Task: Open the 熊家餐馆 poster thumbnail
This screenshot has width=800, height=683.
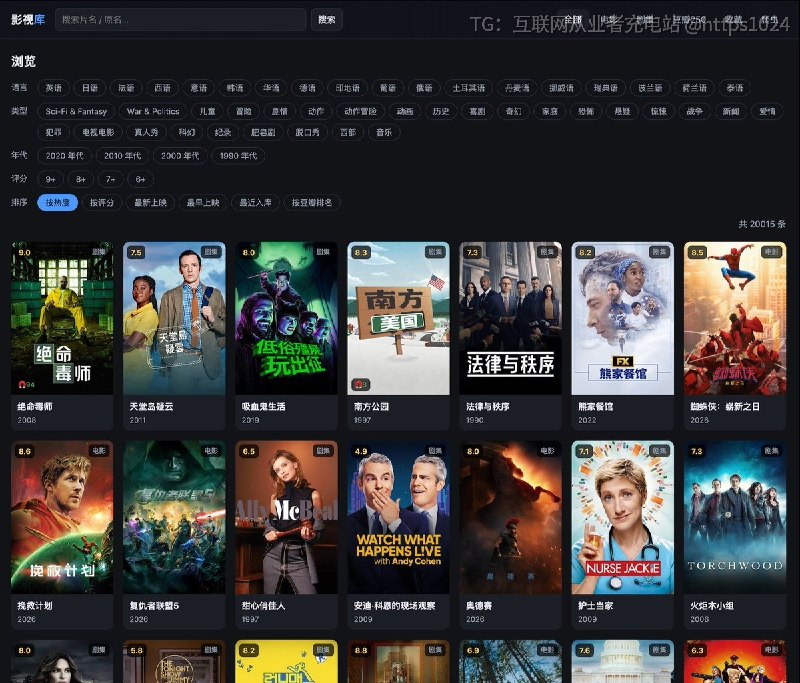Action: tap(622, 318)
